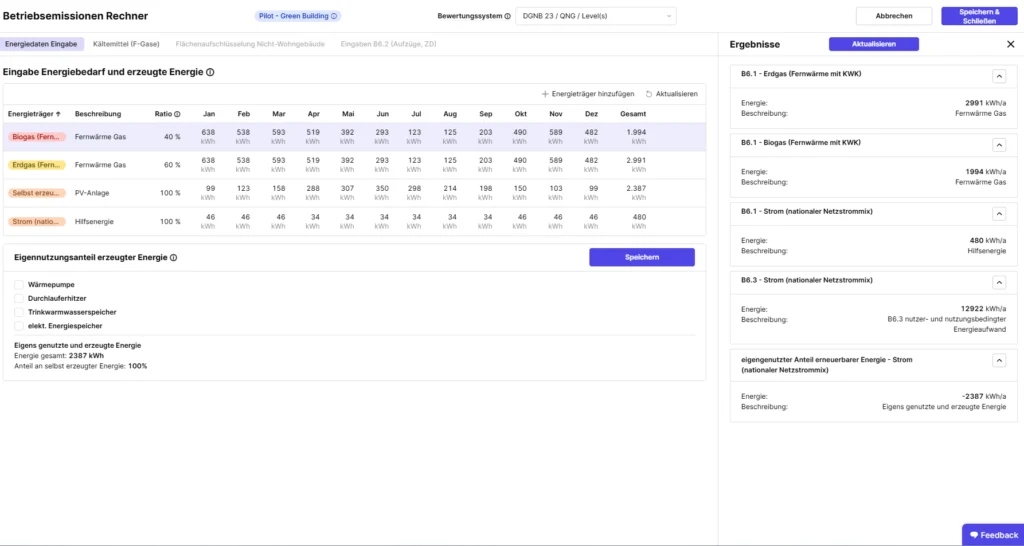Open Flächenaufschlüsselung Nicht-Wohngebäude tab
The width and height of the screenshot is (1024, 546).
pos(251,44)
